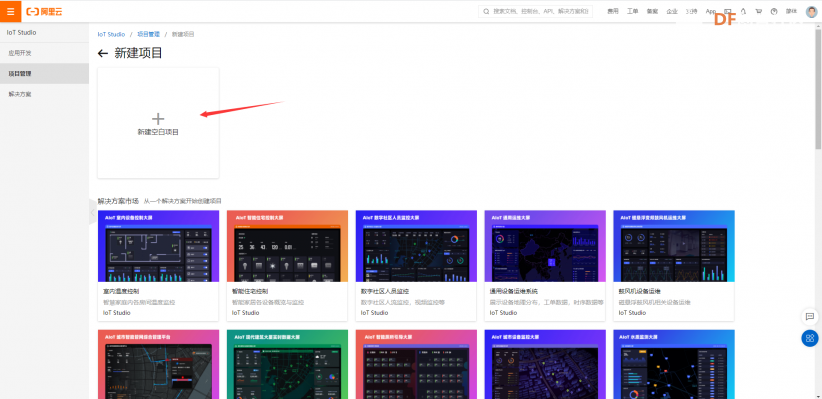Open 室内设备控制大屏 template thumbnail
Image resolution: width=822 pixels, height=399 pixels.
click(x=158, y=246)
